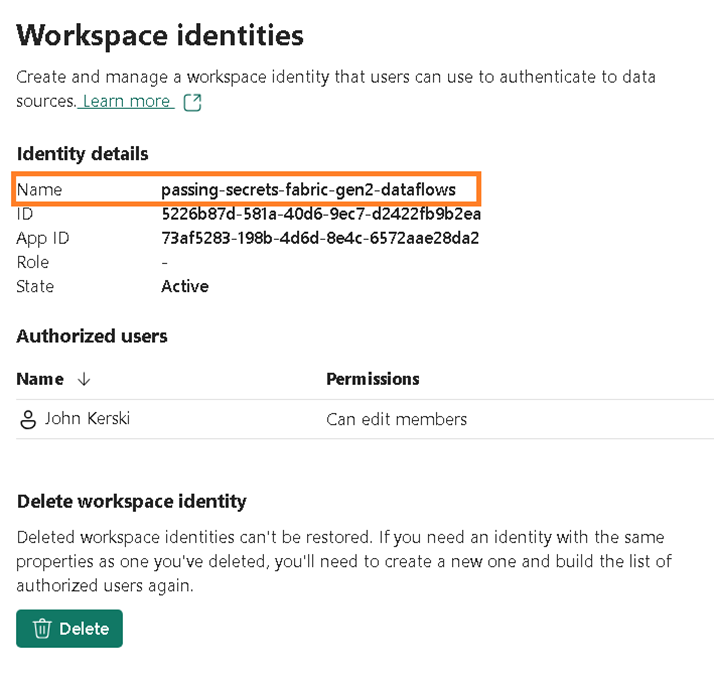This screenshot has width=714, height=677.
Task: Click the Permissions column header
Action: click(x=373, y=379)
